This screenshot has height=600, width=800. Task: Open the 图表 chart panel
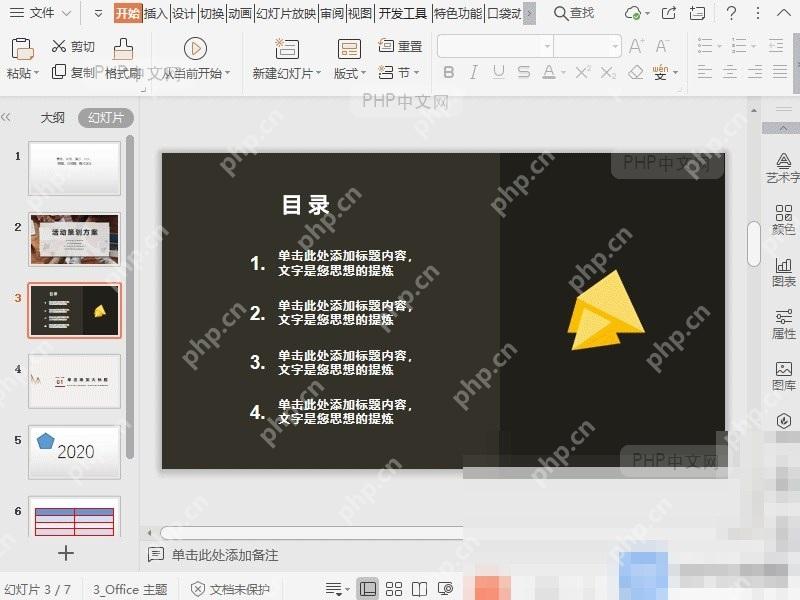point(783,272)
